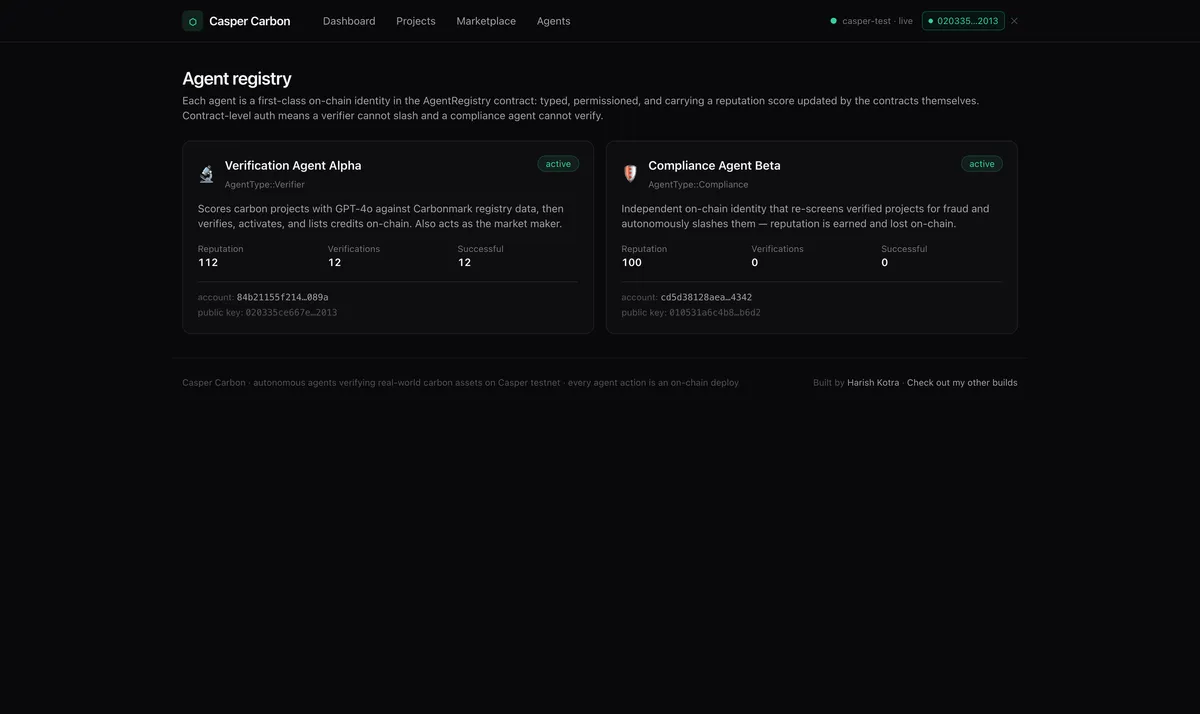This screenshot has height=714, width=1200.
Task: Go to the Projects page
Action: [416, 21]
